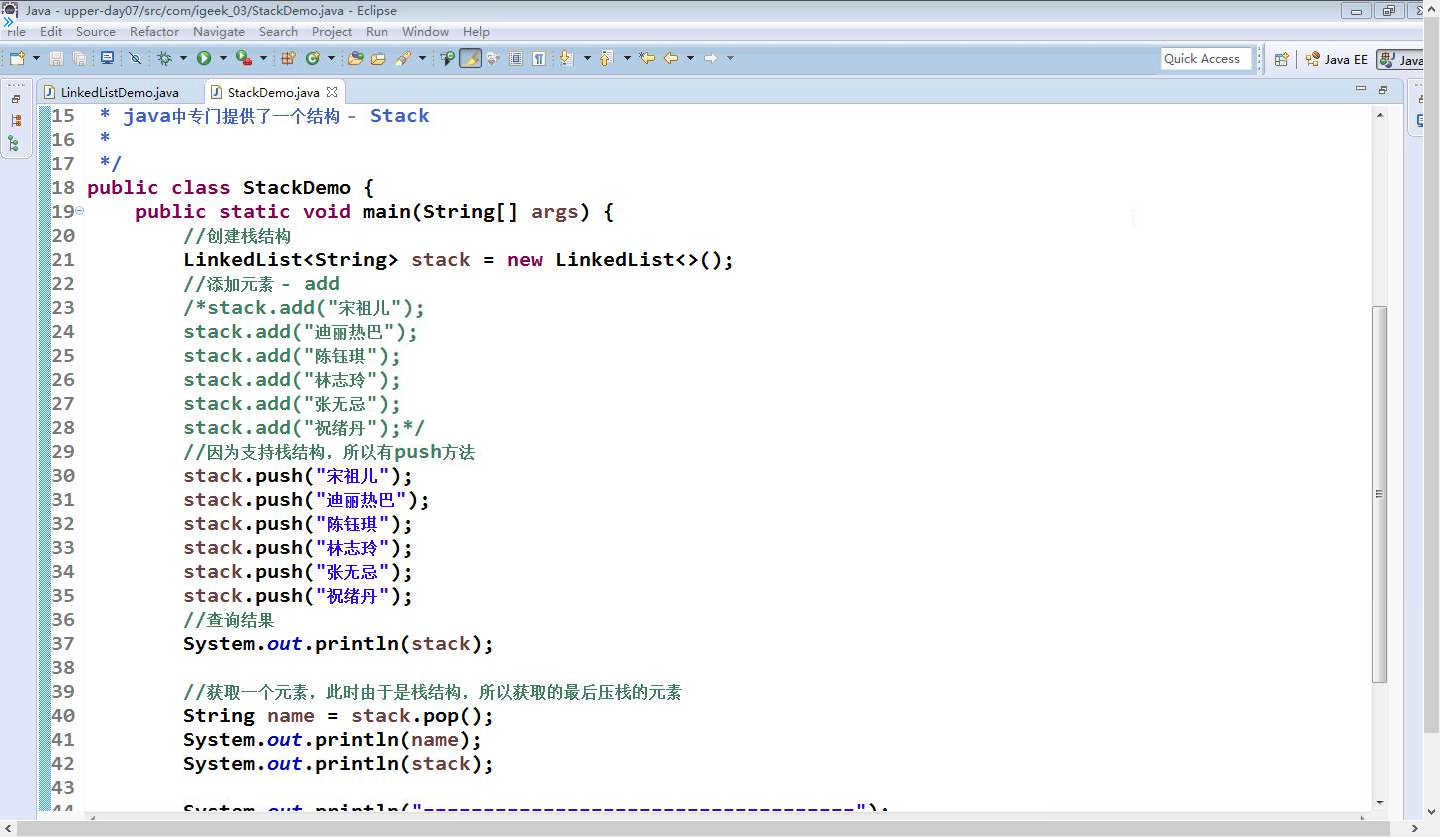The width and height of the screenshot is (1440, 837).
Task: Run the program with the green play icon
Action: 204,58
